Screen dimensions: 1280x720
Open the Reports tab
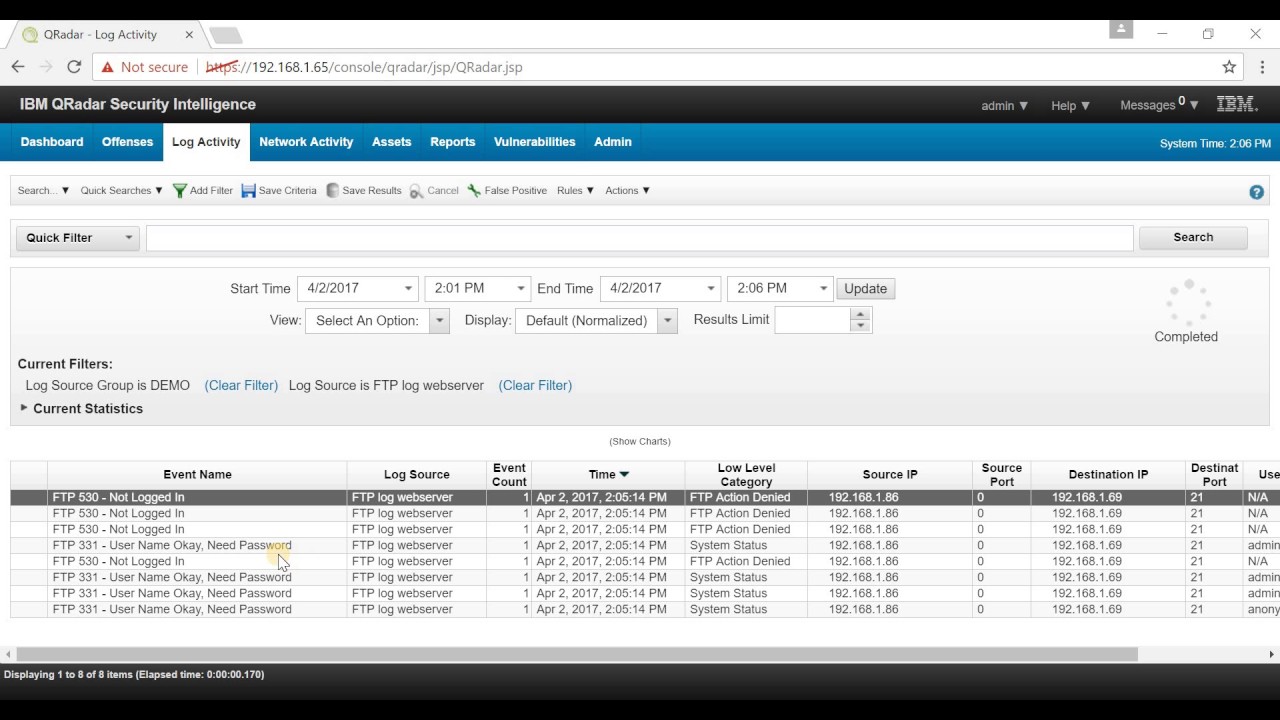tap(453, 142)
